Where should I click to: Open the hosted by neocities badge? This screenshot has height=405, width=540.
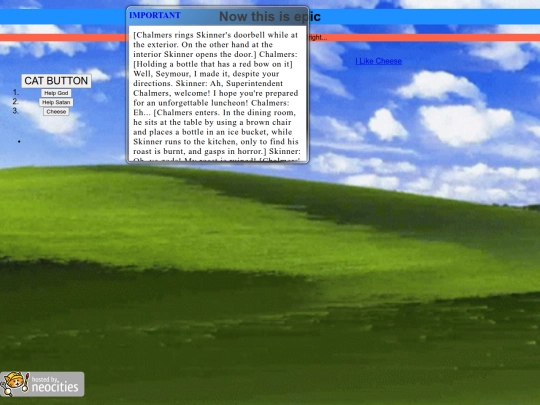(x=42, y=384)
